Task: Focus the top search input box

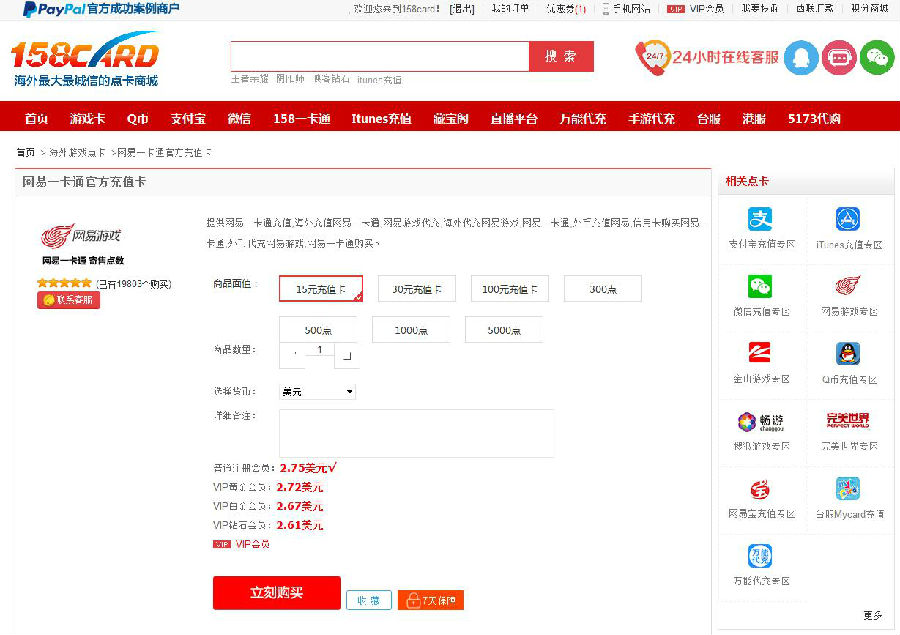Action: [380, 56]
